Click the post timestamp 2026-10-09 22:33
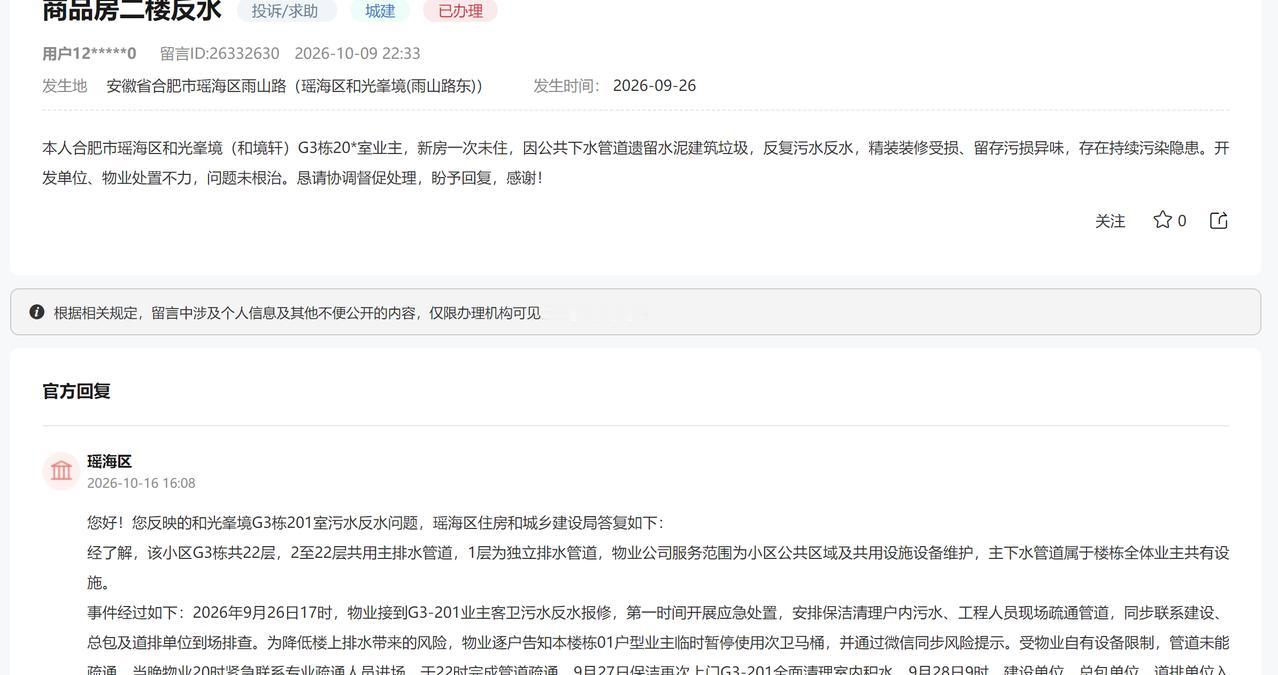Screen dimensions: 1278x675 357,53
